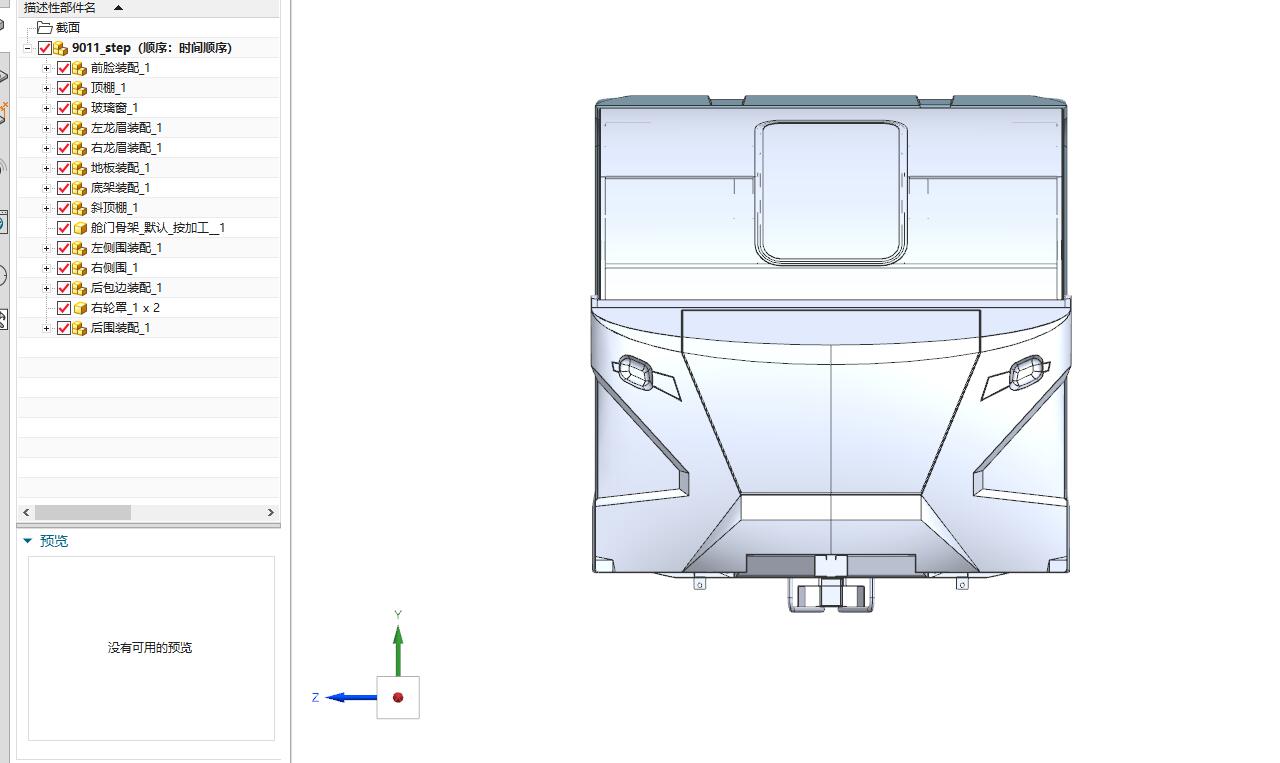Image resolution: width=1280 pixels, height=763 pixels.
Task: Select the left headlamp on the model
Action: pos(634,372)
